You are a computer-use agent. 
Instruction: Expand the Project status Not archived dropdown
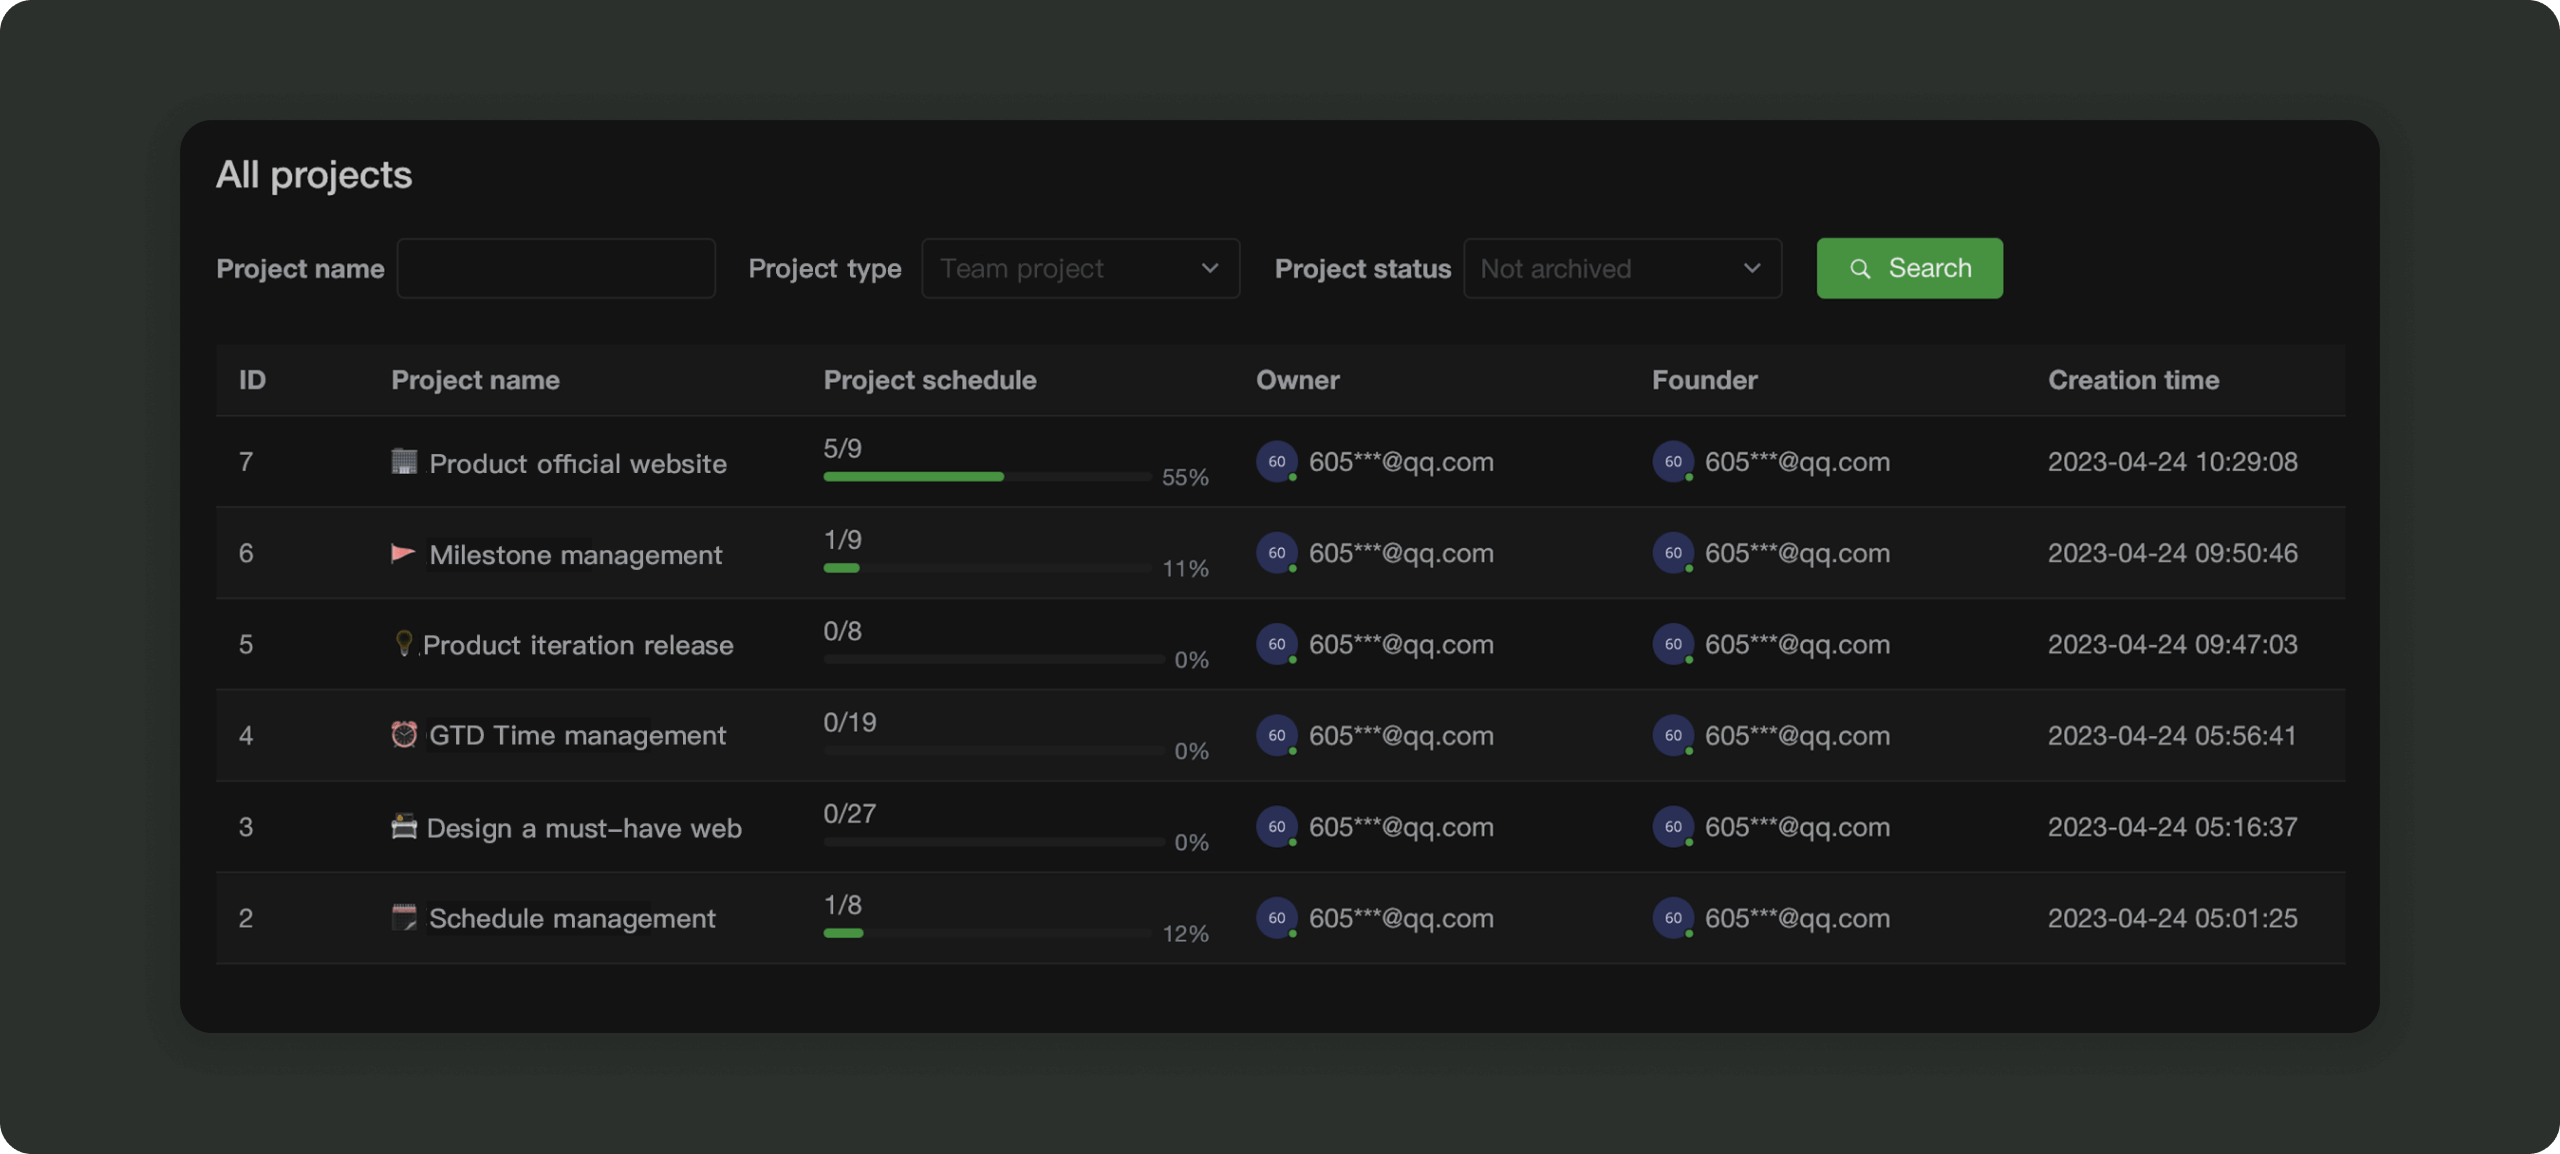1620,269
